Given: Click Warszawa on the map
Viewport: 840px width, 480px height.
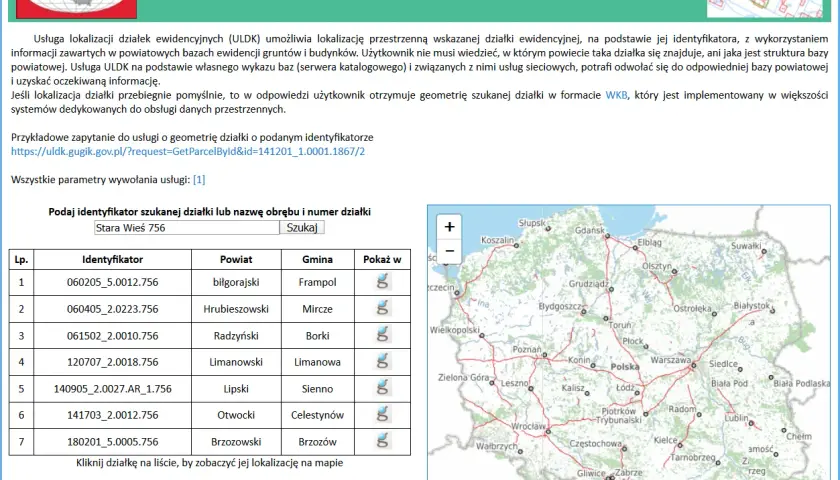Looking at the screenshot, I should click(x=671, y=361).
